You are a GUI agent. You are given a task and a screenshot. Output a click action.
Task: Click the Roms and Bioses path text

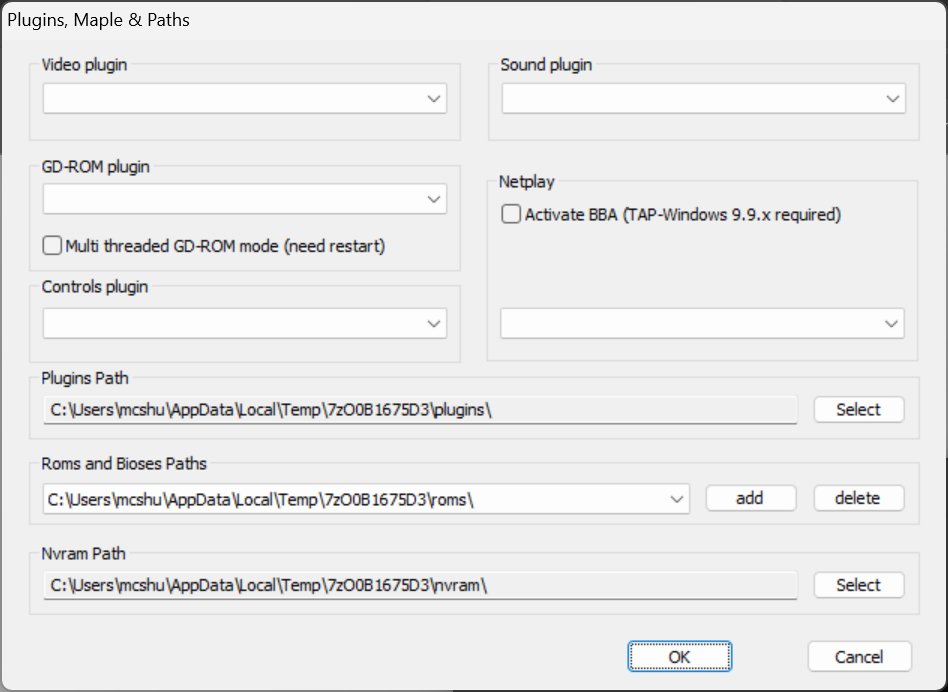point(261,500)
